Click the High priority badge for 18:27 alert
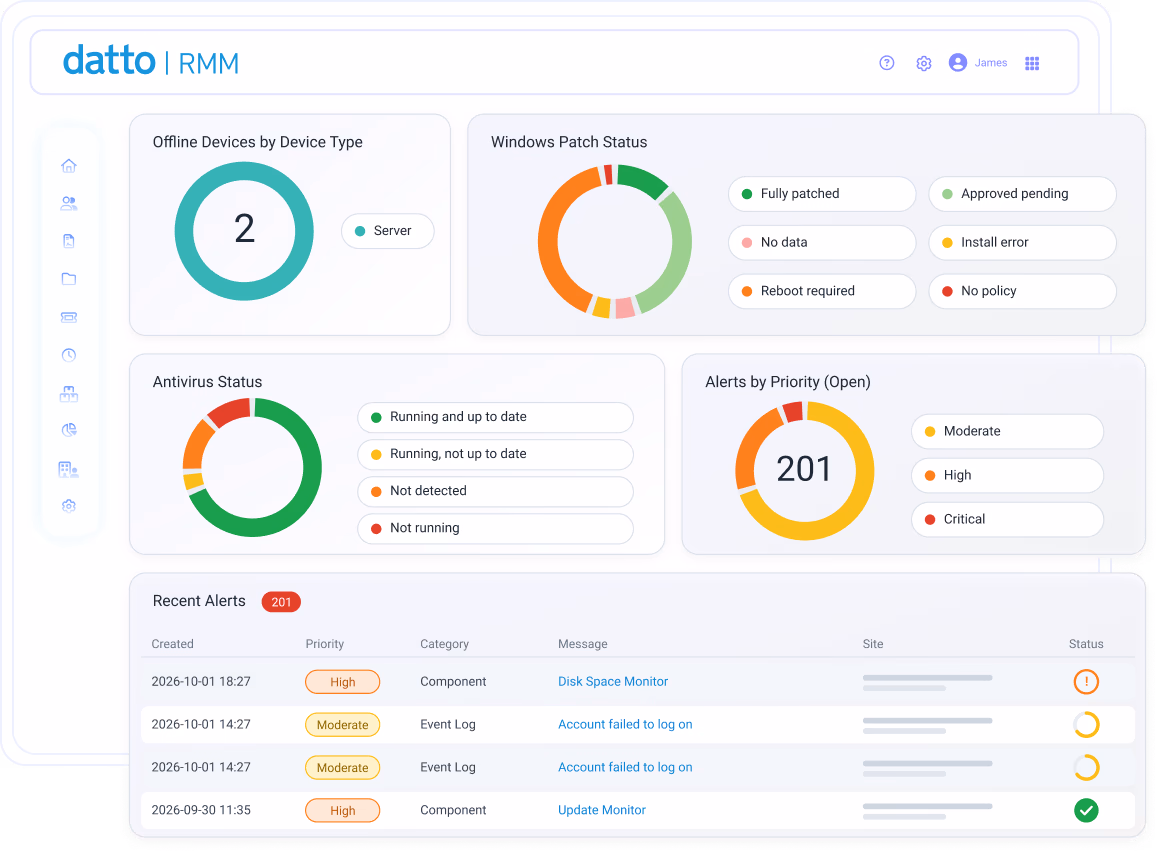This screenshot has width=1160, height=855. tap(343, 682)
